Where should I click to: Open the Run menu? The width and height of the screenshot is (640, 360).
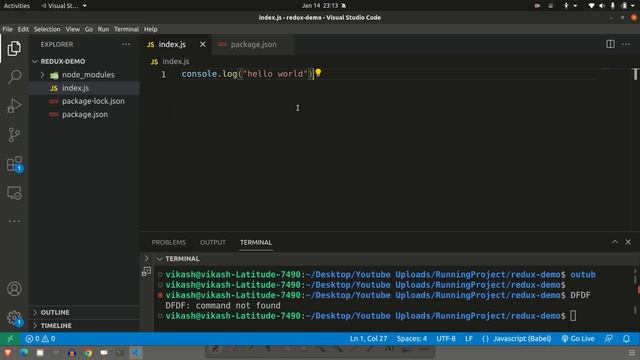click(103, 29)
